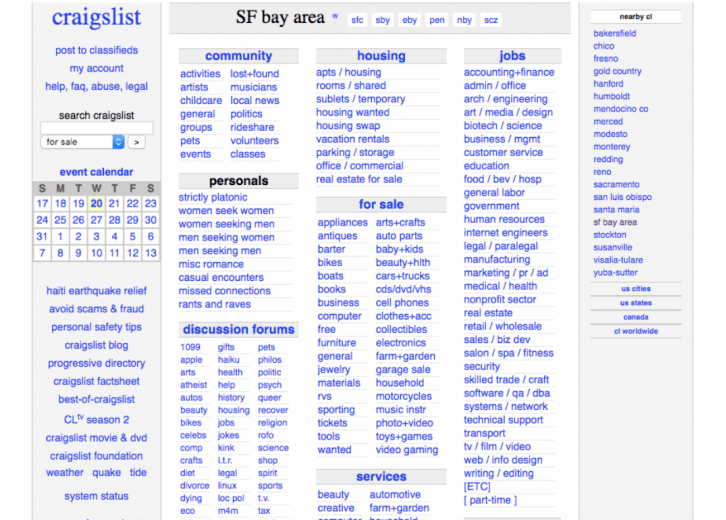Select the 'scz' subarea tab

(x=491, y=20)
